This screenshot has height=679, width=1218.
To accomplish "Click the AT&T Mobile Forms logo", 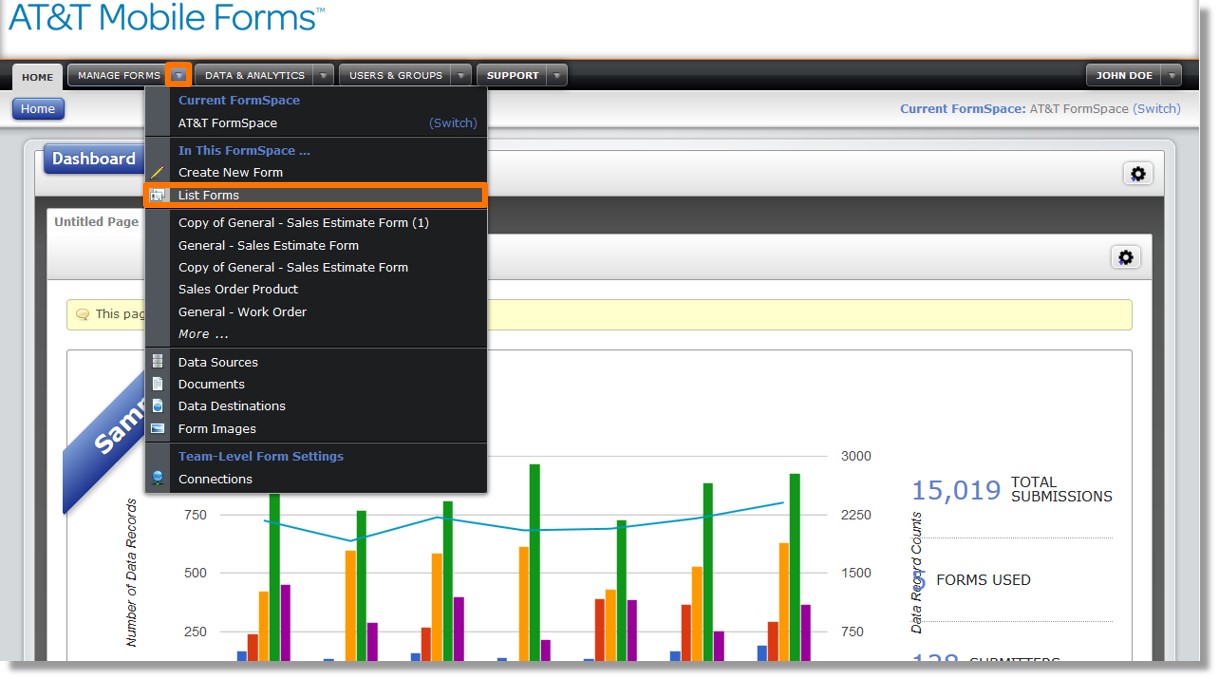I will pyautogui.click(x=166, y=16).
